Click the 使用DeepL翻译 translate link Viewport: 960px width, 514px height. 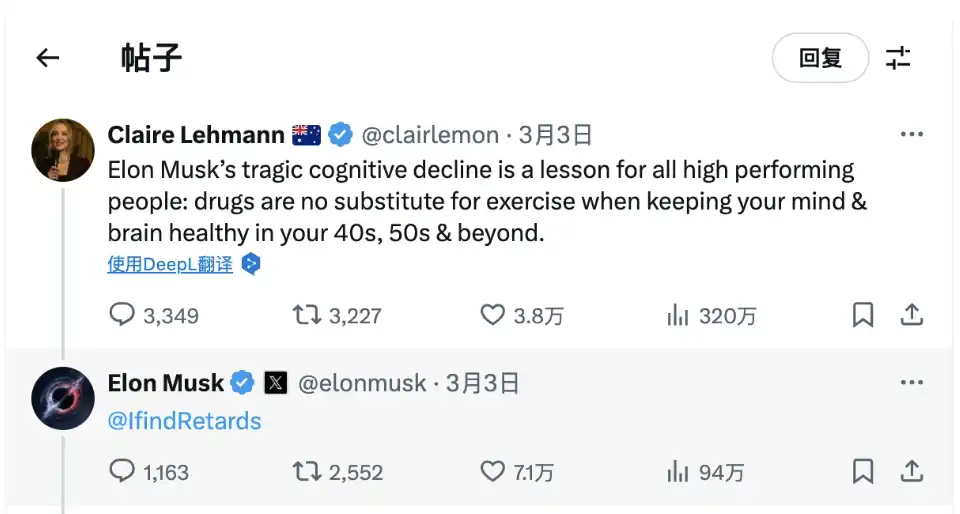tap(170, 265)
